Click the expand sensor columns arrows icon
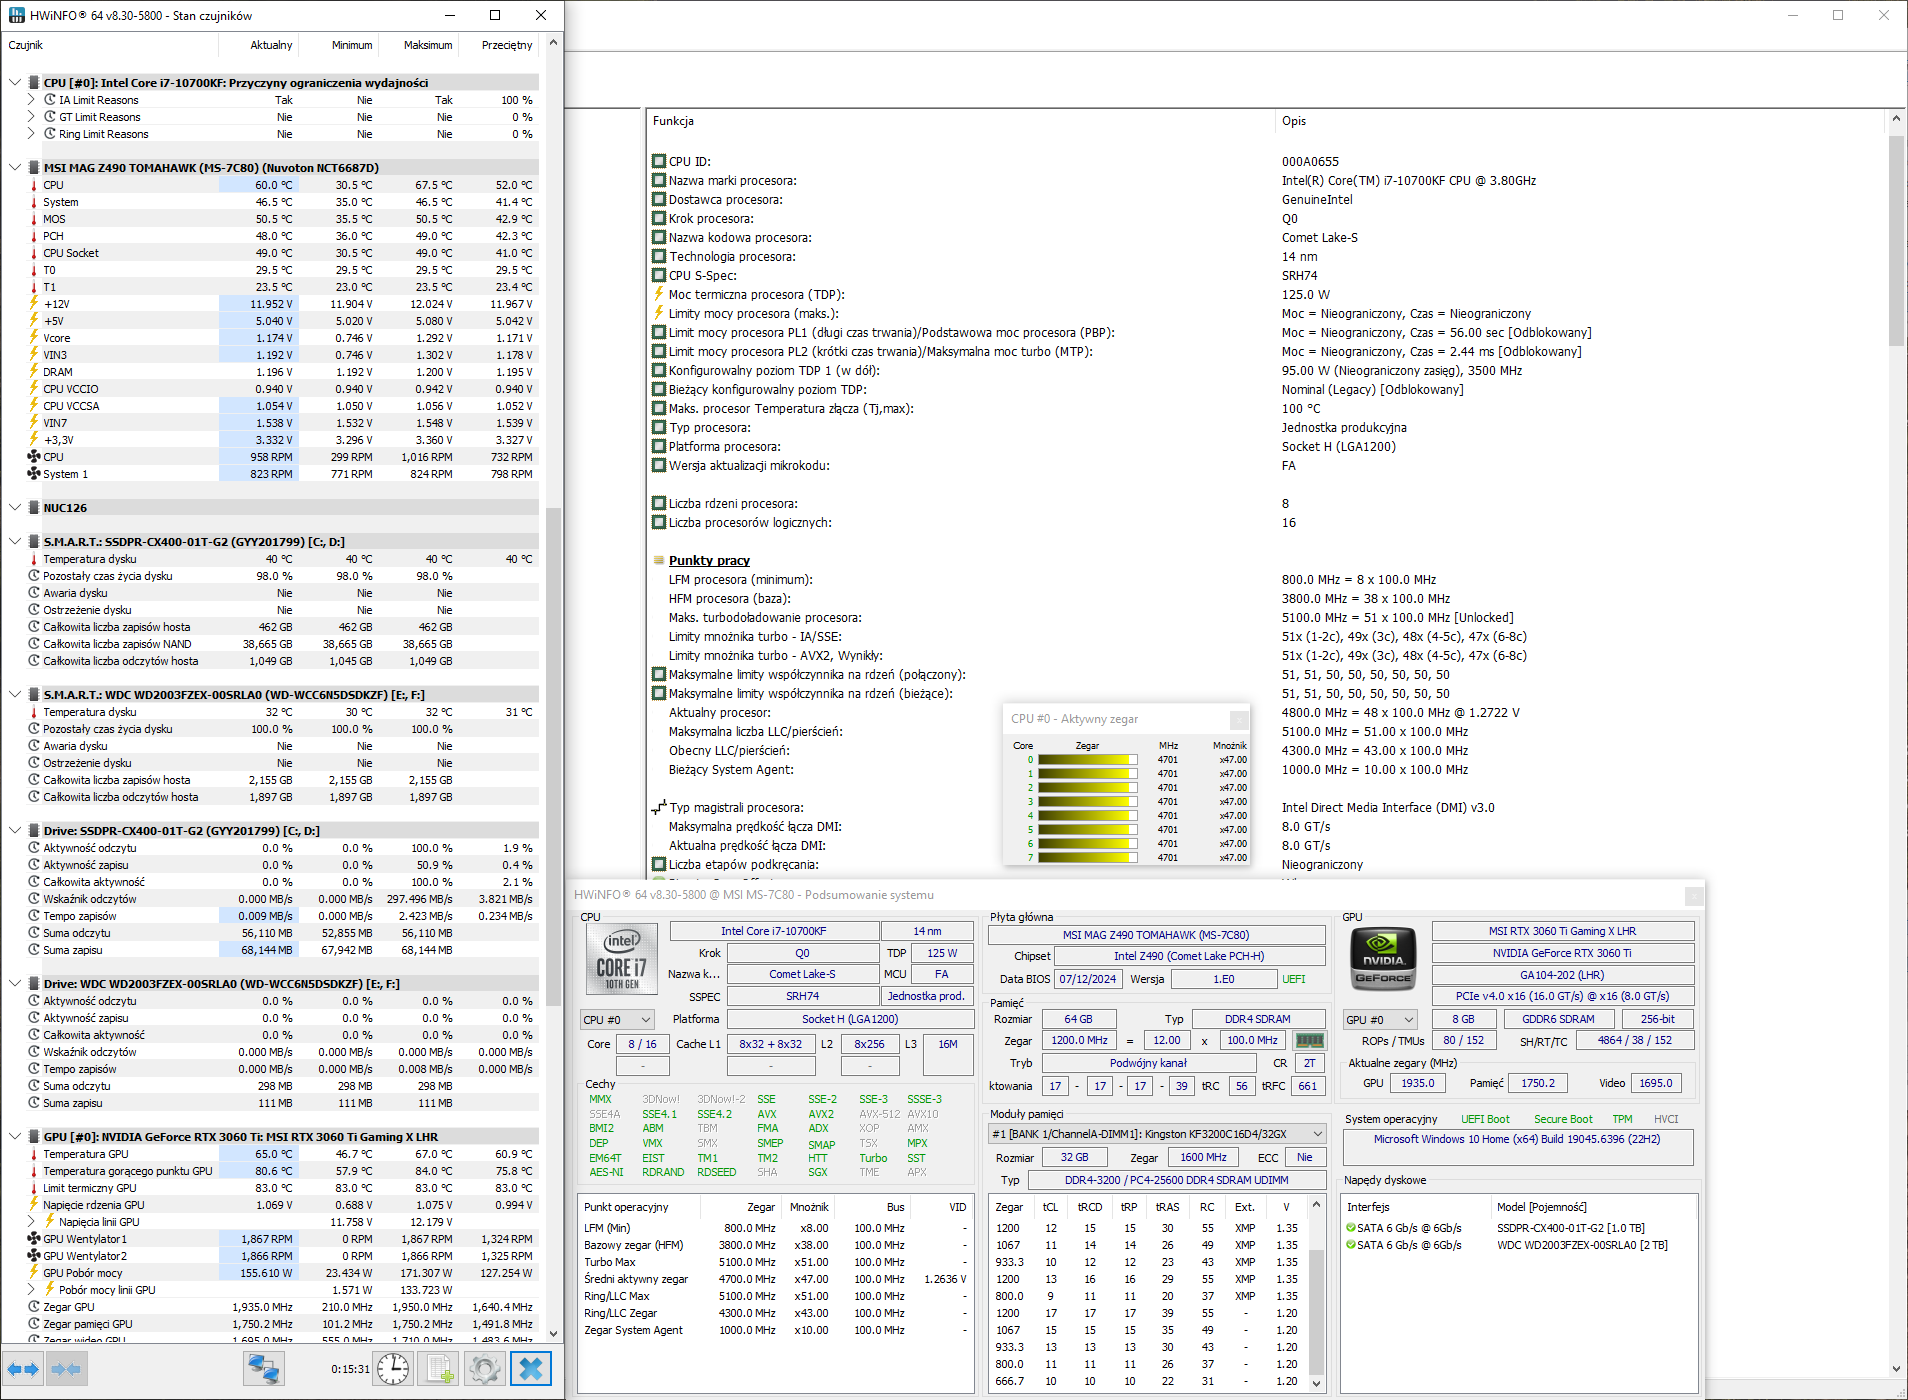 coord(23,1369)
